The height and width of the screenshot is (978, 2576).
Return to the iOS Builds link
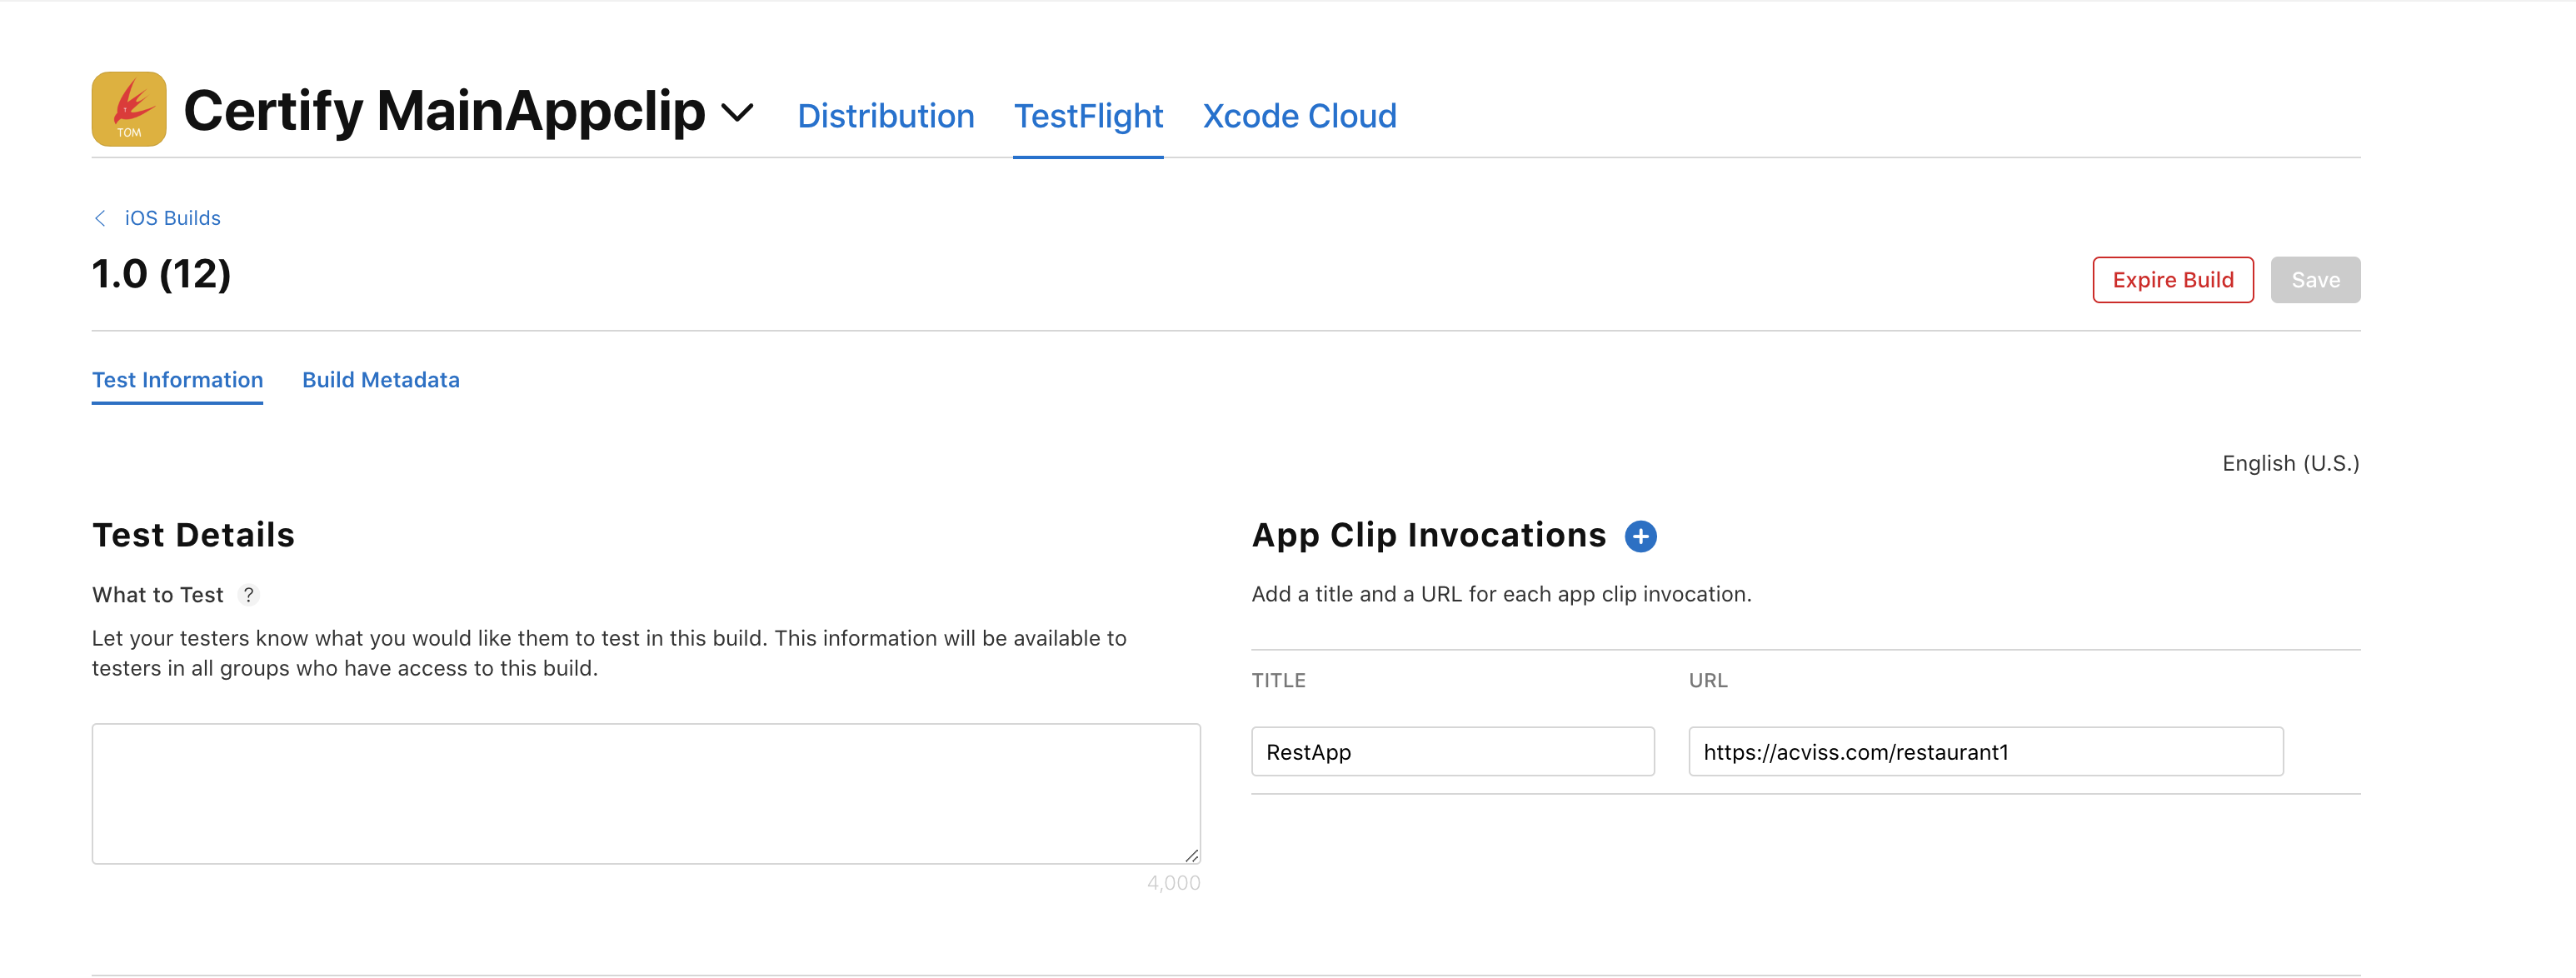(172, 218)
